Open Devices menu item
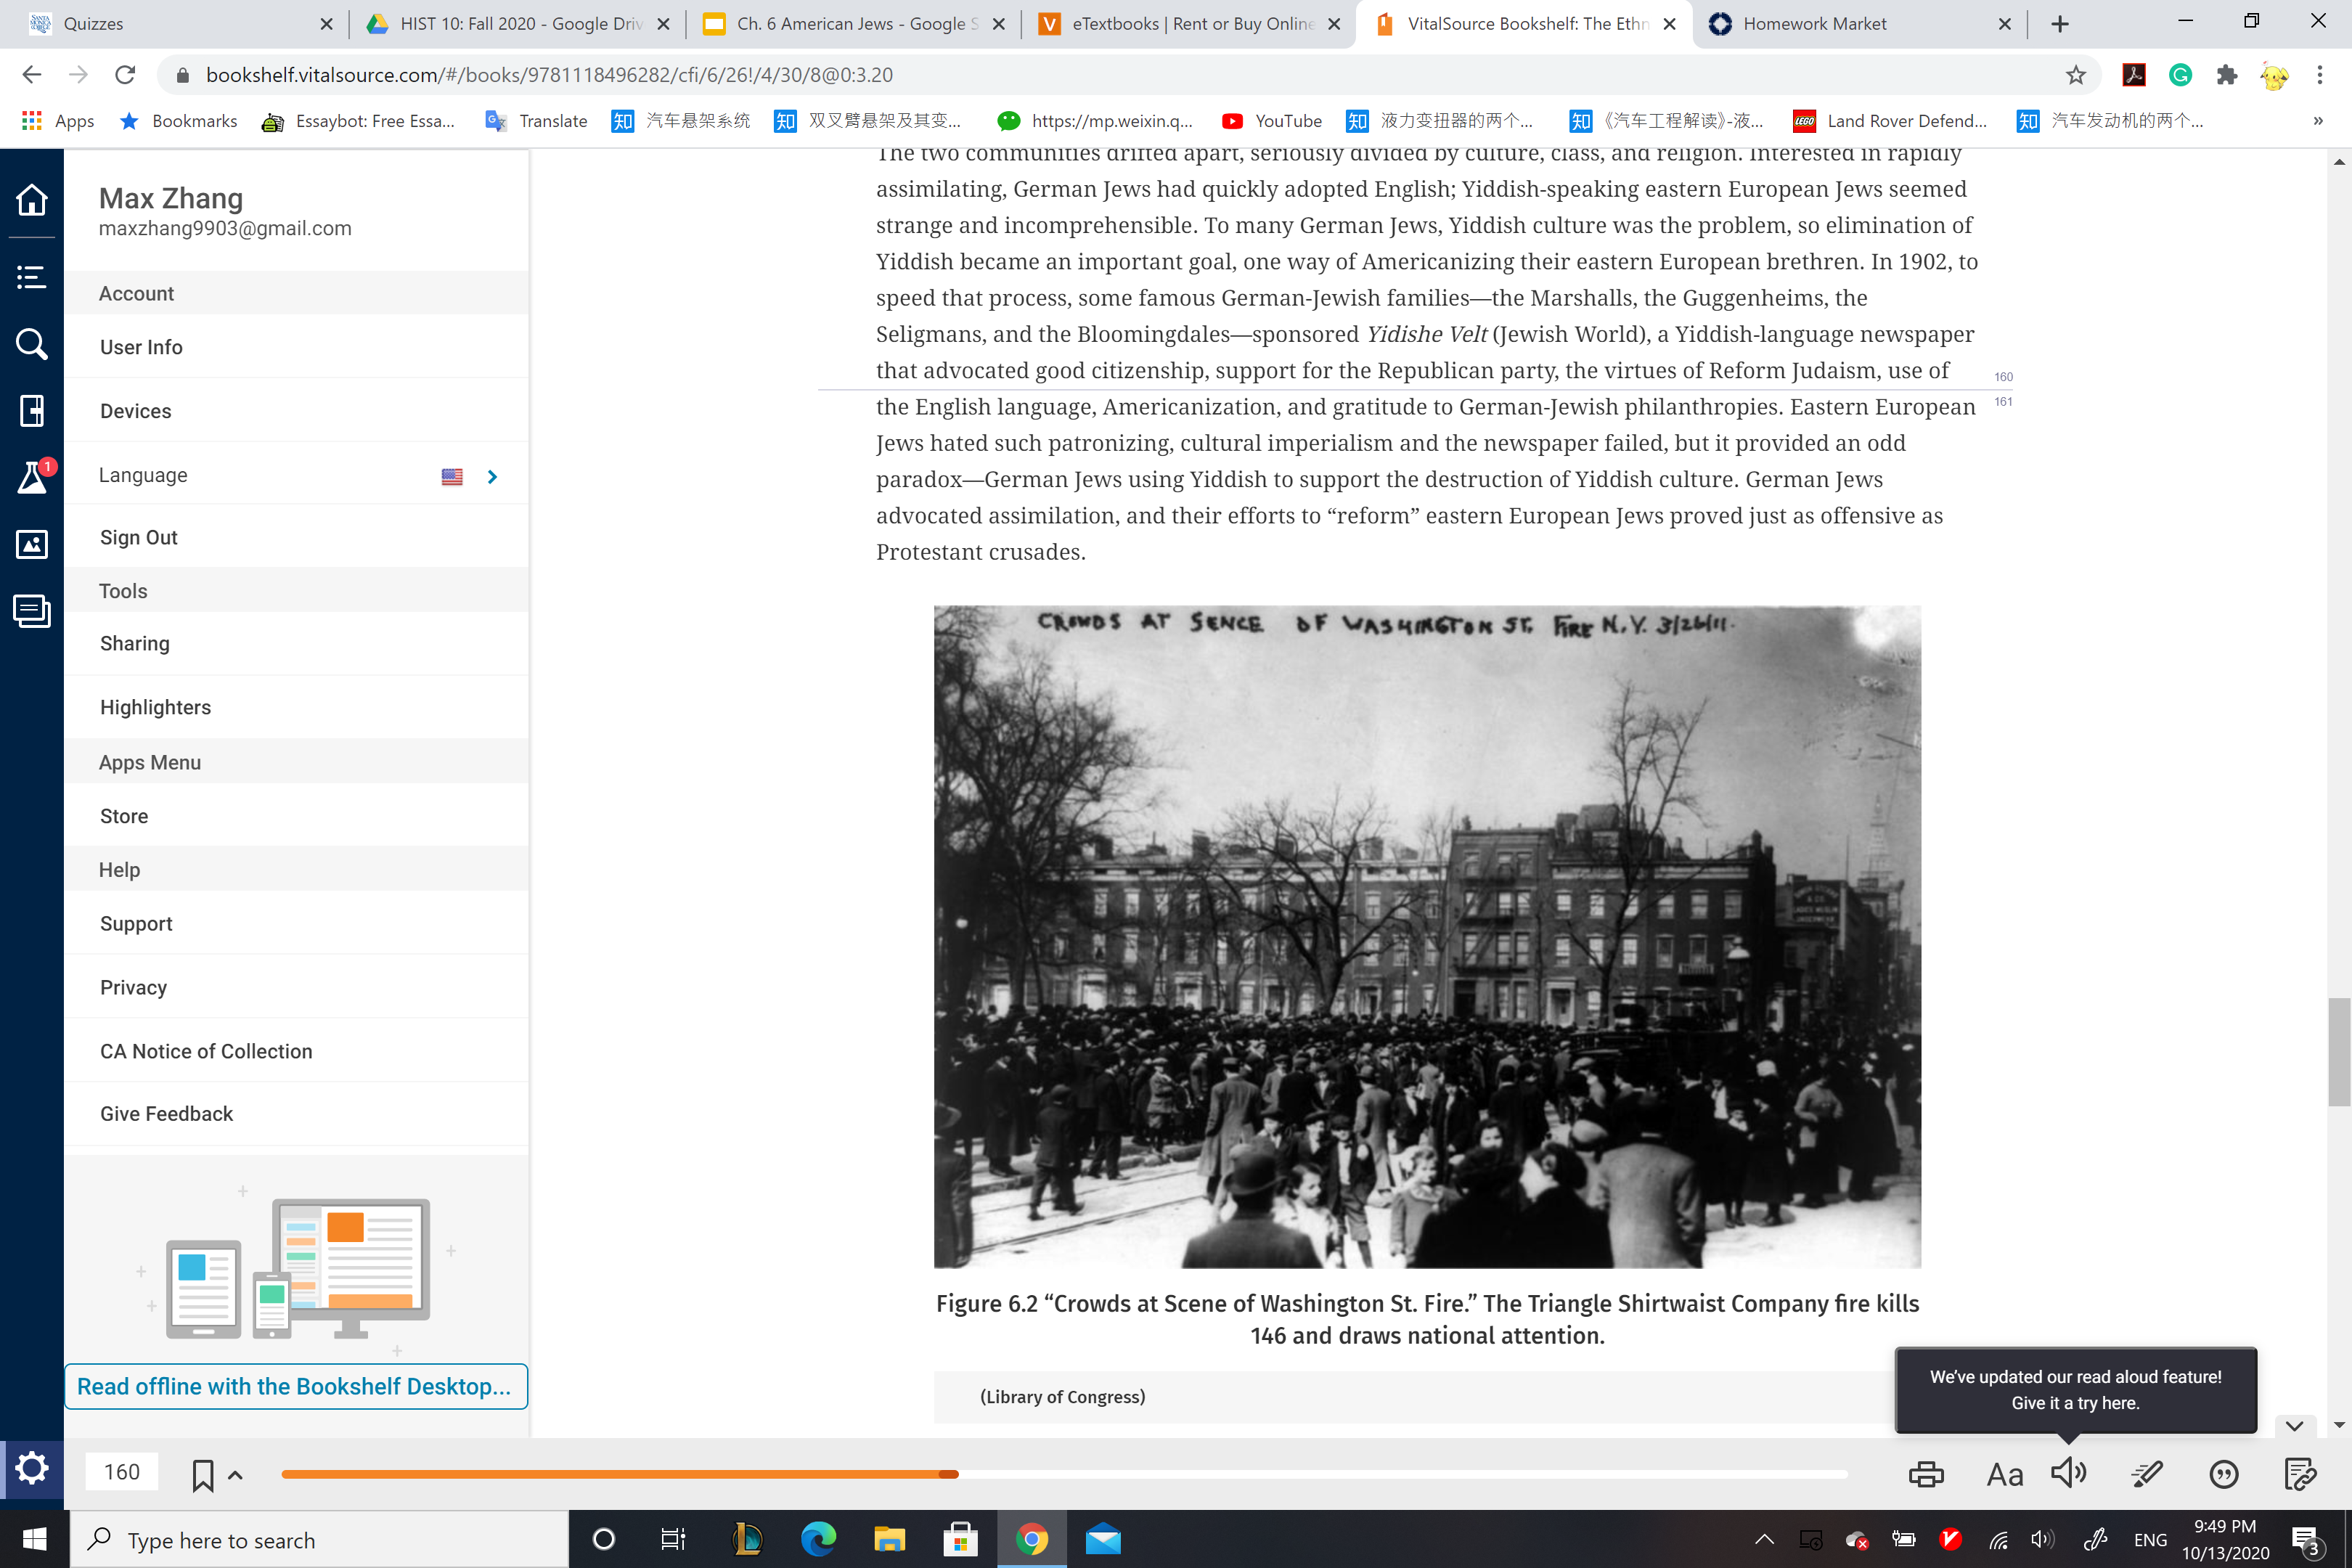The height and width of the screenshot is (1568, 2352). [x=296, y=411]
